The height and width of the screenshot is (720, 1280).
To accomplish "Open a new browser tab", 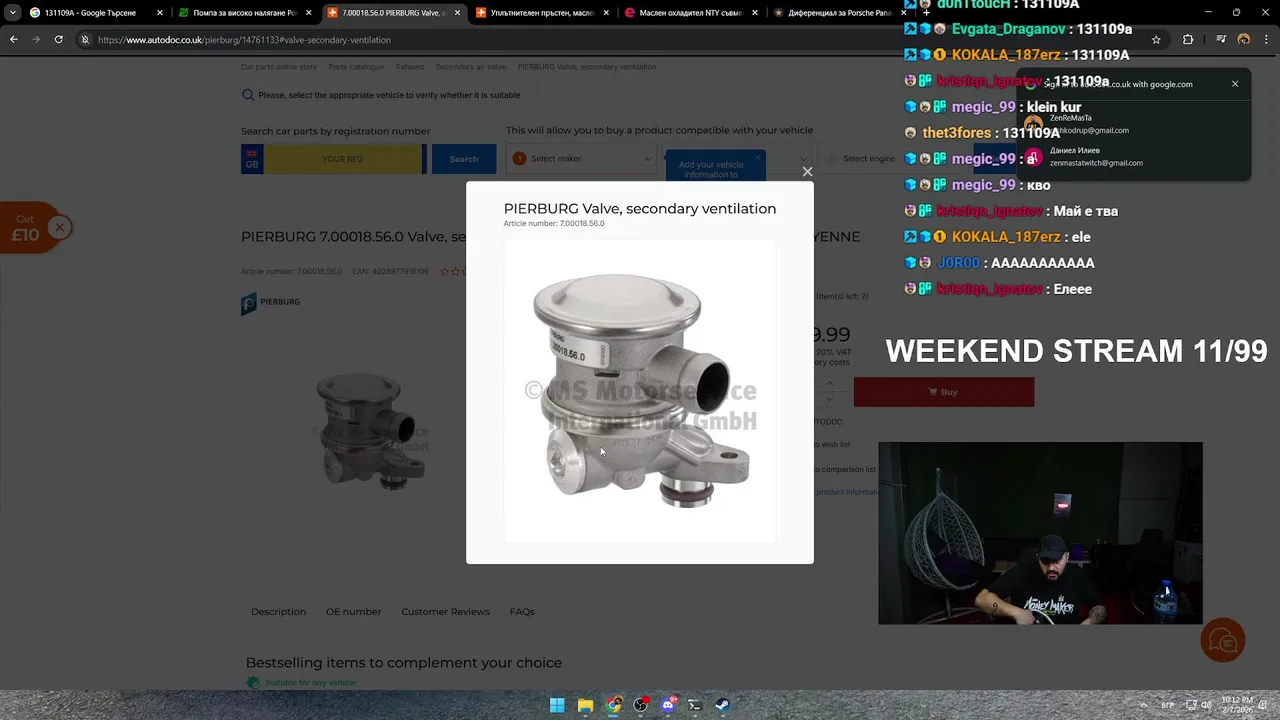I will [926, 13].
